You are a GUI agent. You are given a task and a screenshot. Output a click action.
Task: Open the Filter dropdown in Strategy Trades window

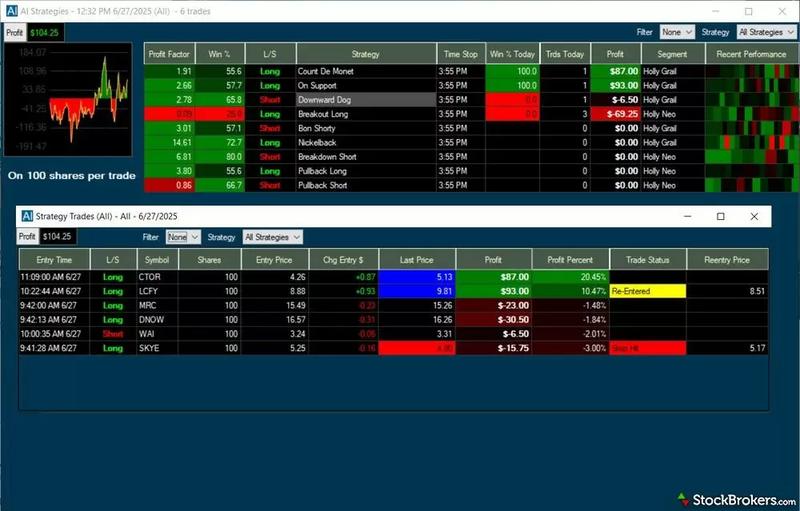(x=177, y=237)
